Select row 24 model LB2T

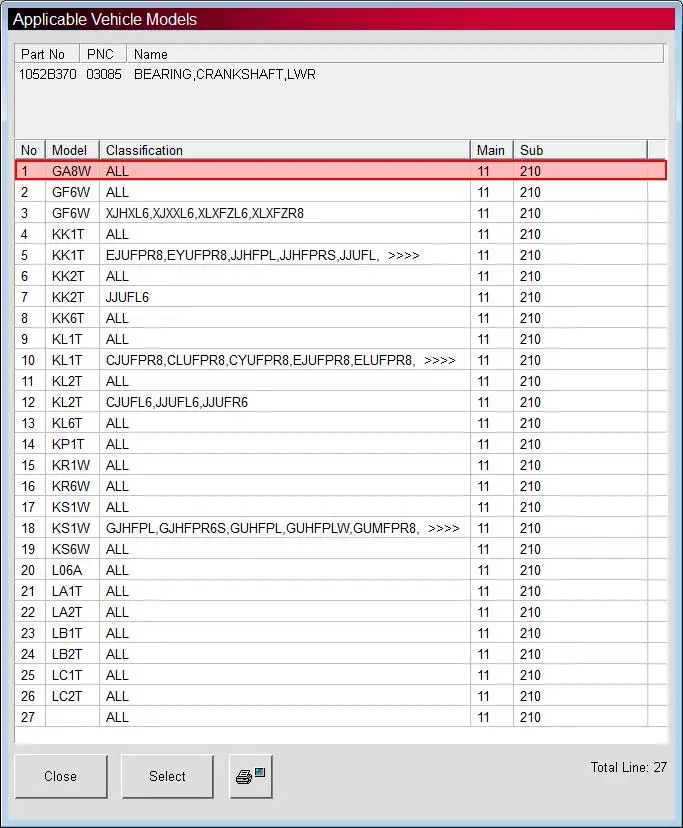tap(341, 654)
